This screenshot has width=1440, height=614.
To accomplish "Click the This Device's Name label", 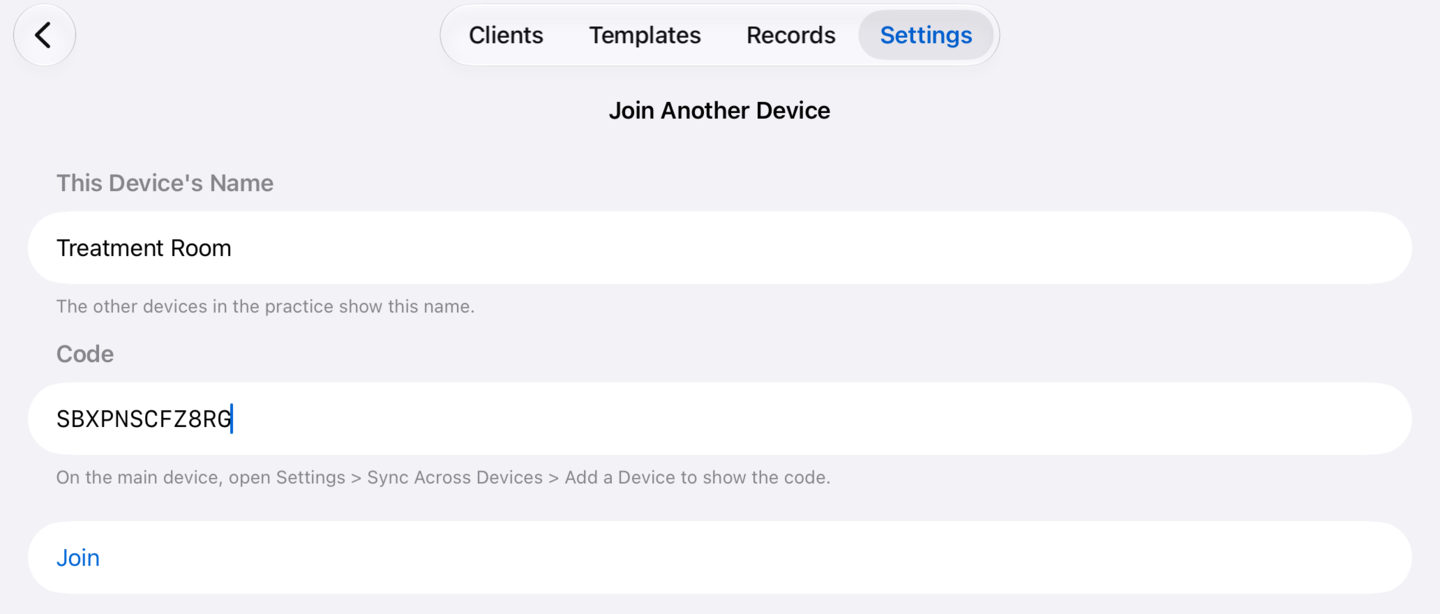I will pos(165,183).
